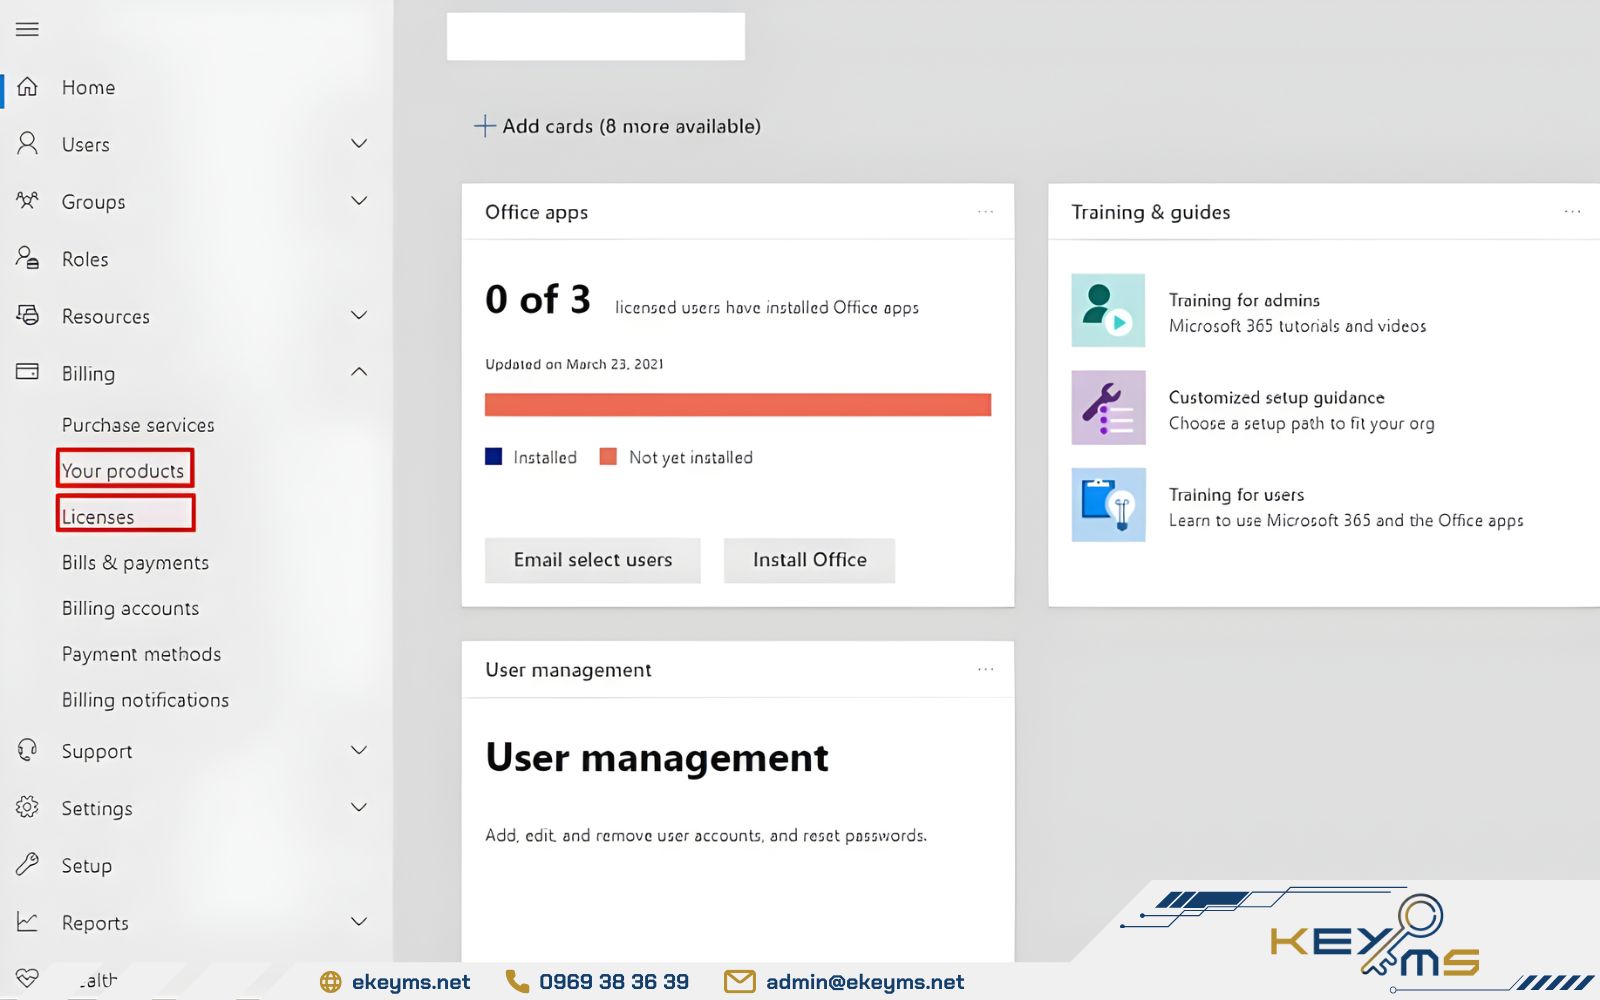
Task: Click the Email select users button
Action: pos(592,560)
